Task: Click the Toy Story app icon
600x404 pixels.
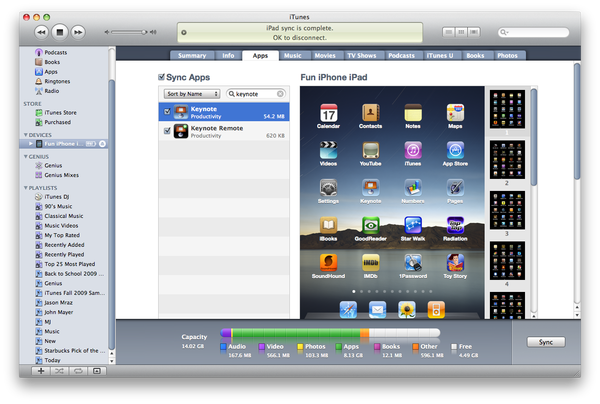Action: pos(455,263)
